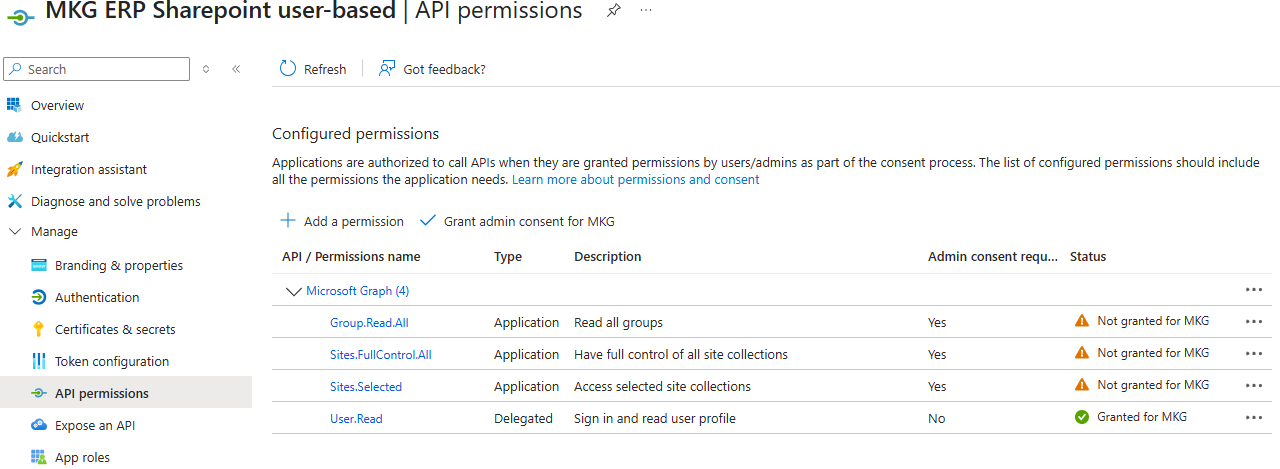Collapse the Microsoft Graph permissions group
Image resolution: width=1280 pixels, height=469 pixels.
[293, 291]
